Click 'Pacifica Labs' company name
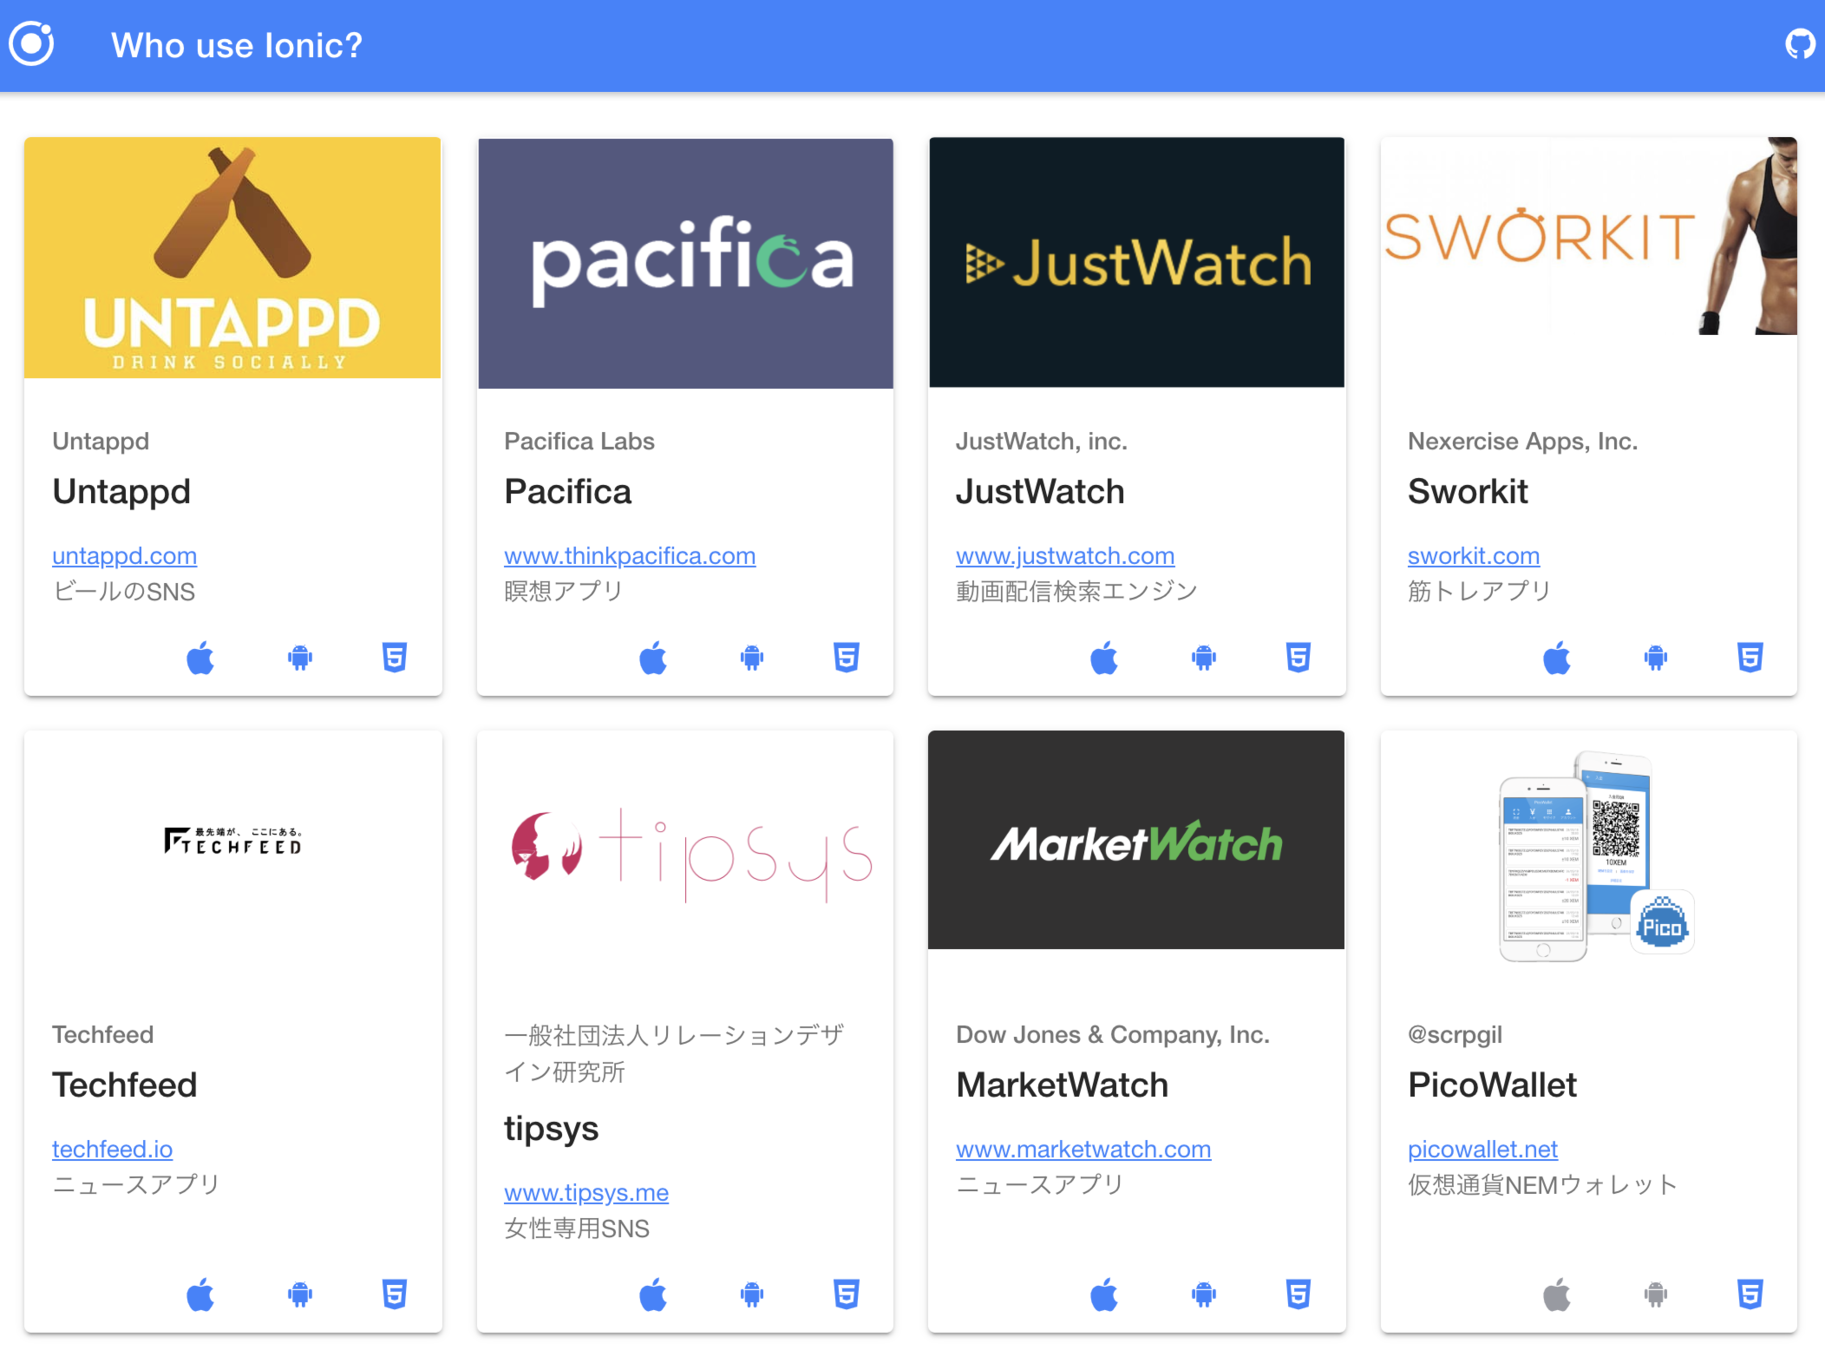Viewport: 1825px width, 1350px height. (579, 441)
